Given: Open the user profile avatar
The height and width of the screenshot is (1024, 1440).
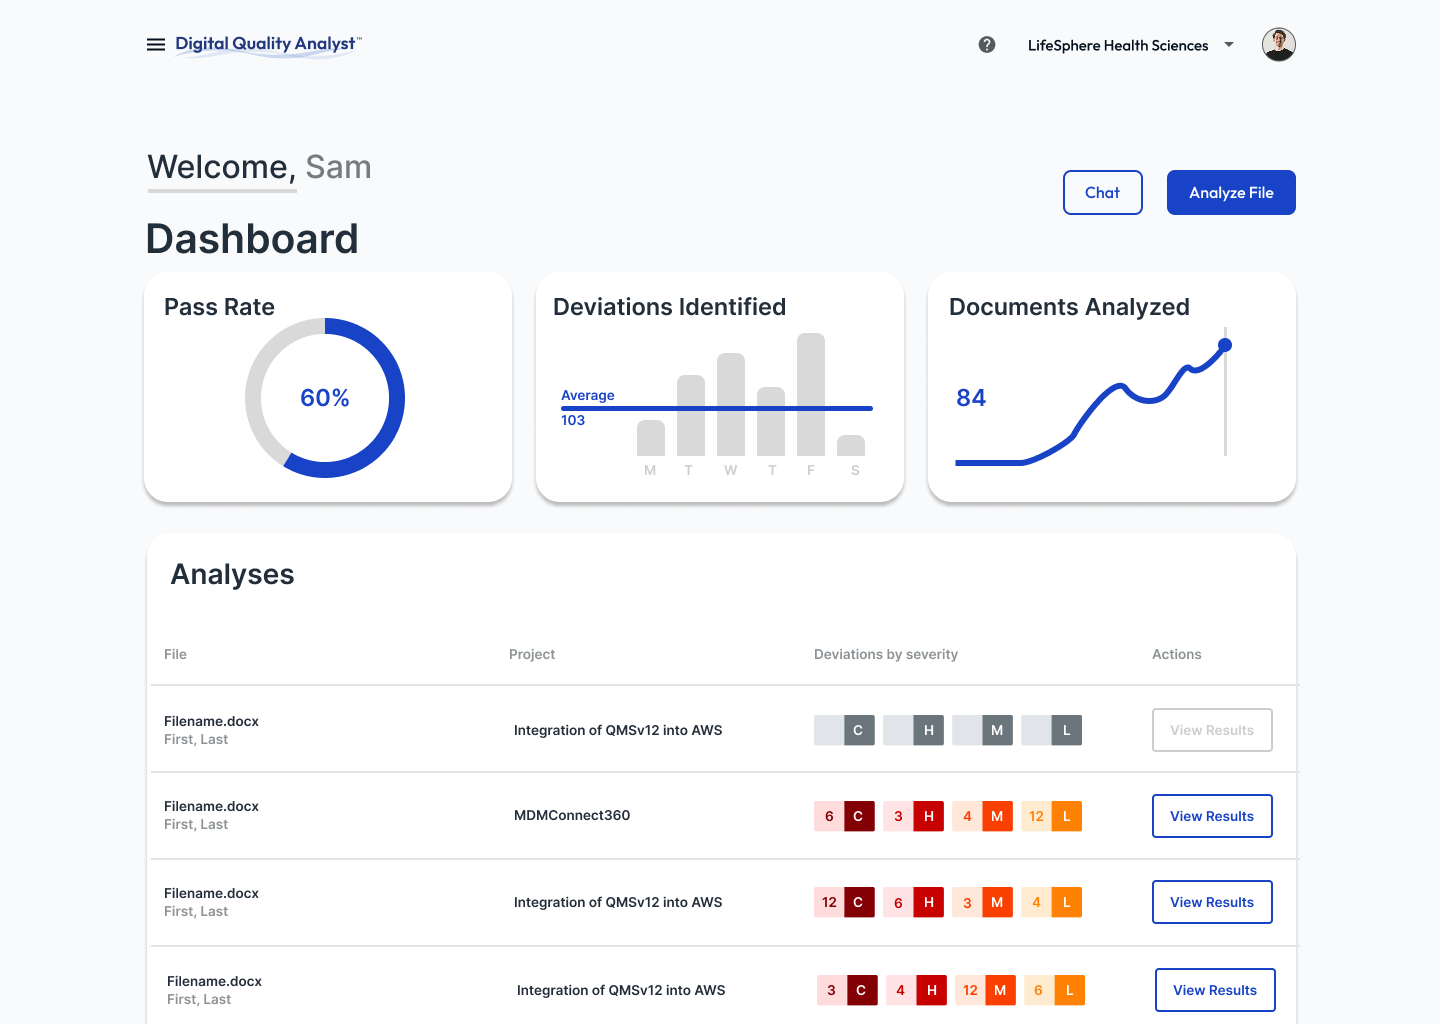Looking at the screenshot, I should click(1278, 45).
